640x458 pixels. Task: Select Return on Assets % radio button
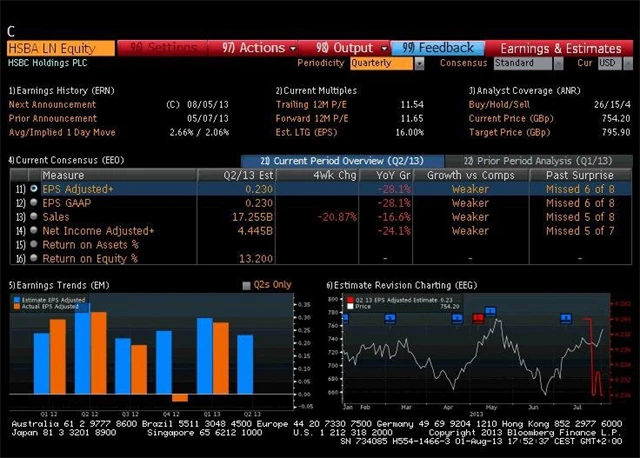(34, 244)
